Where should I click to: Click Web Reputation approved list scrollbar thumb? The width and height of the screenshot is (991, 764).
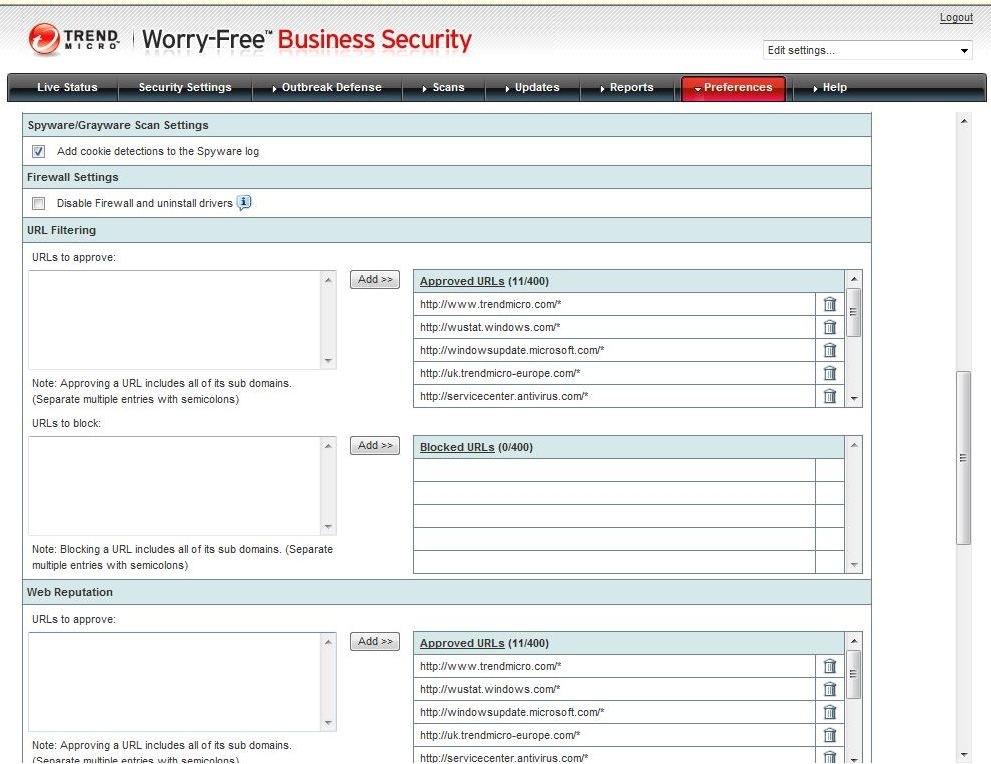point(853,674)
